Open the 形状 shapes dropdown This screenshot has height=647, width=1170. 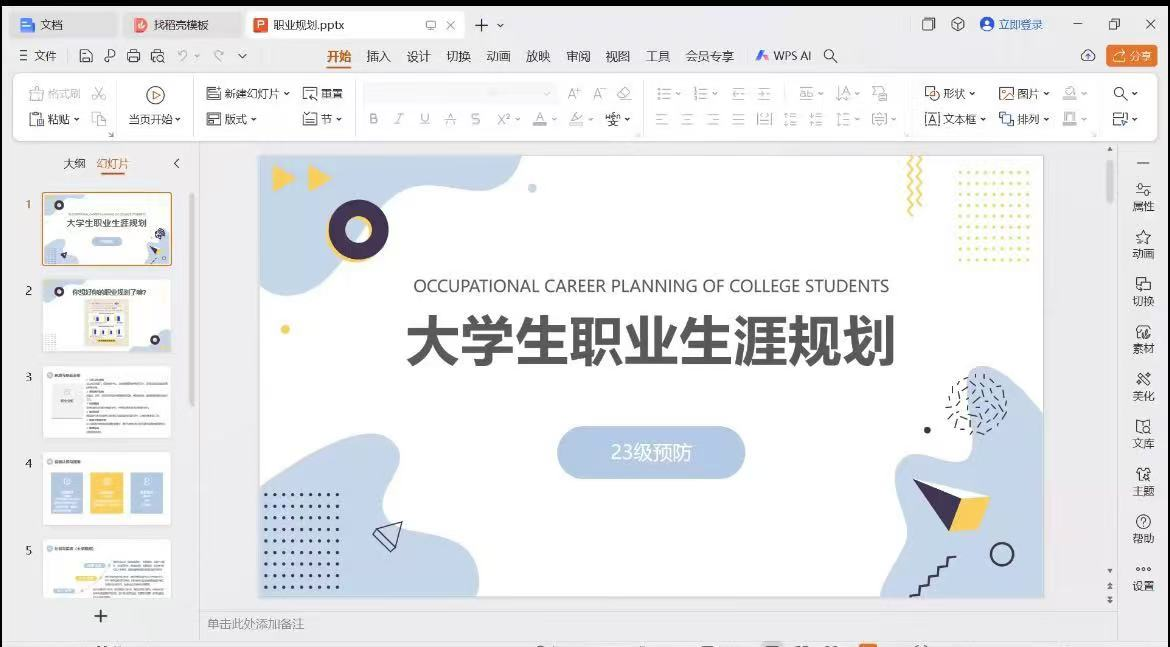click(950, 93)
